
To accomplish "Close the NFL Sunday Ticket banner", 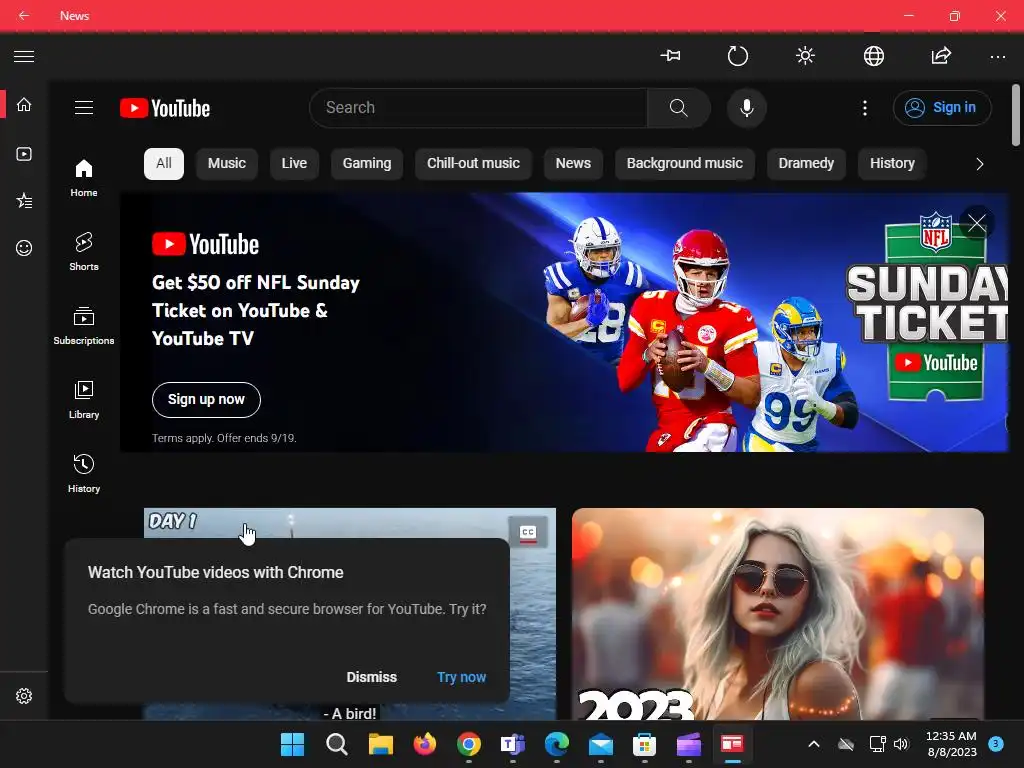I will click(977, 223).
